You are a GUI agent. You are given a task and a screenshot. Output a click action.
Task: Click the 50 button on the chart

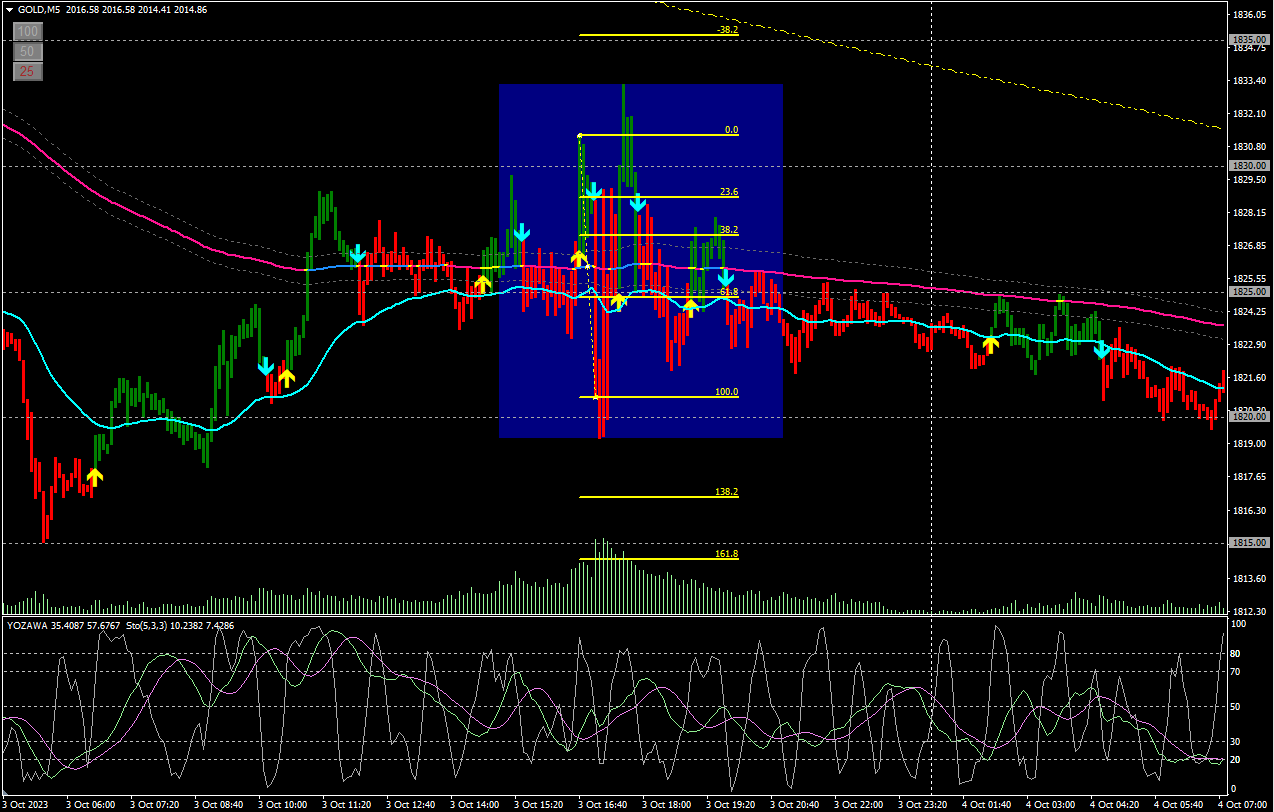[27, 51]
